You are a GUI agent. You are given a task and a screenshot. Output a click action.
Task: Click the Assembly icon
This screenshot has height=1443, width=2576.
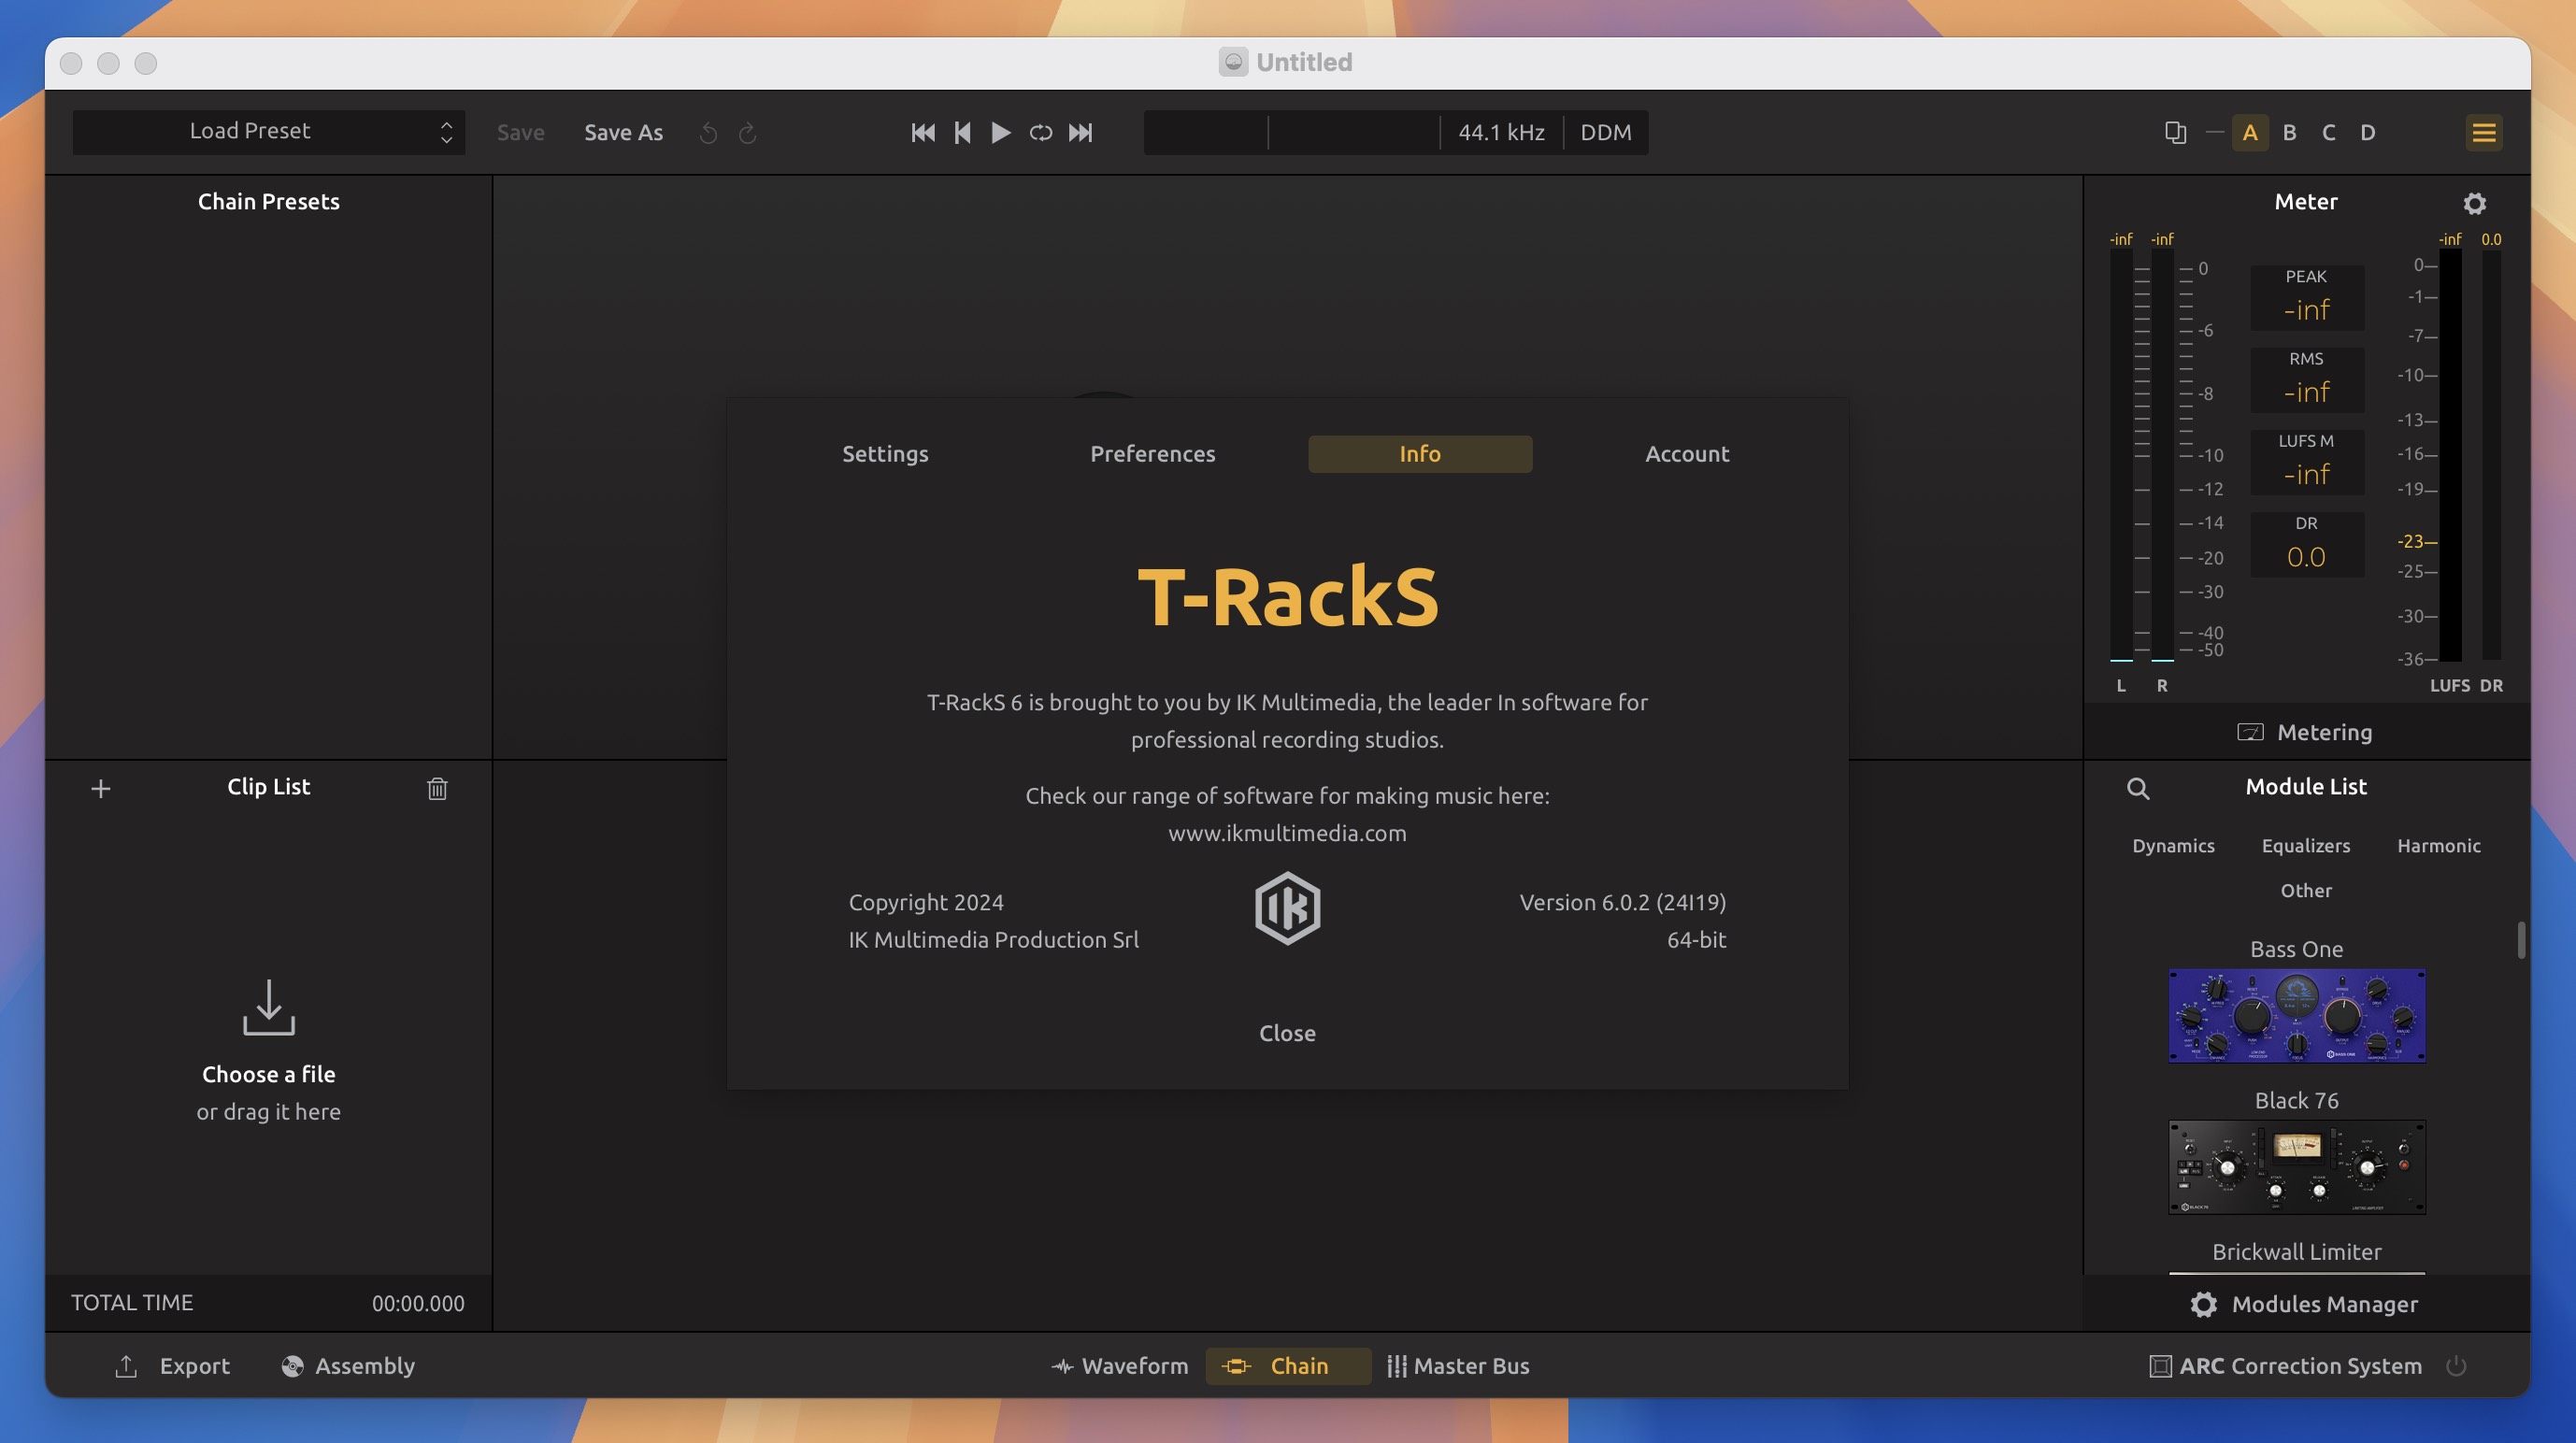[290, 1365]
